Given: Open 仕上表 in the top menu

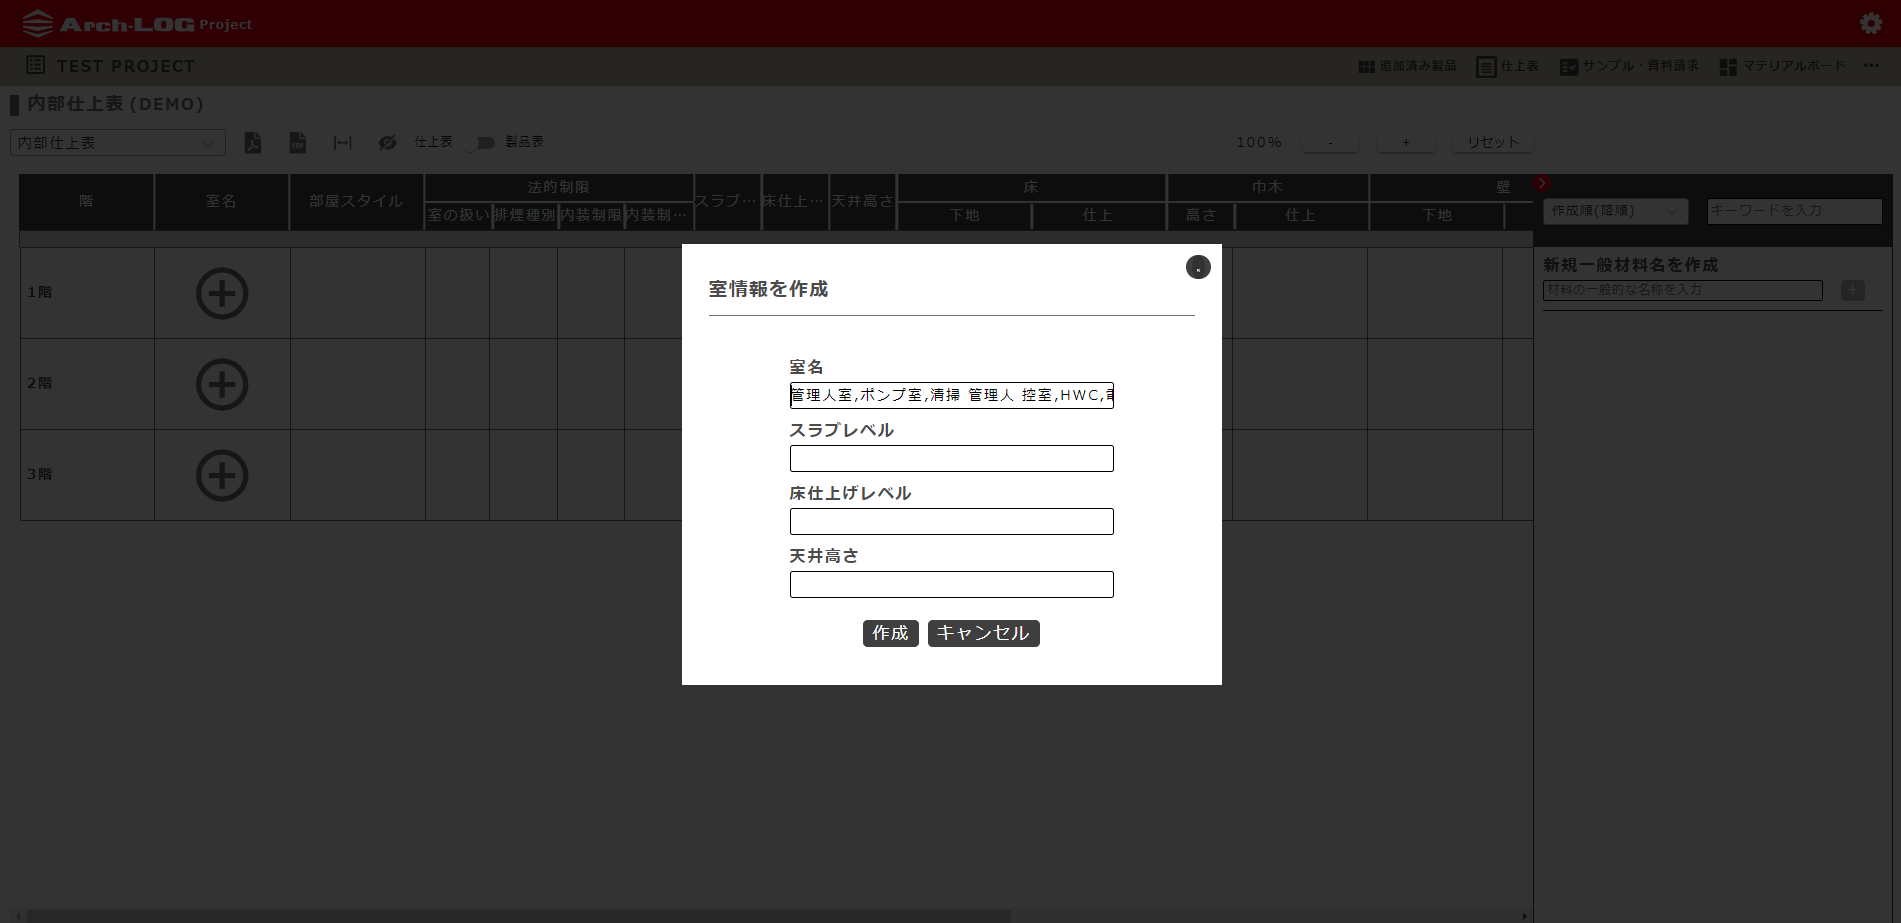Looking at the screenshot, I should tap(1507, 66).
